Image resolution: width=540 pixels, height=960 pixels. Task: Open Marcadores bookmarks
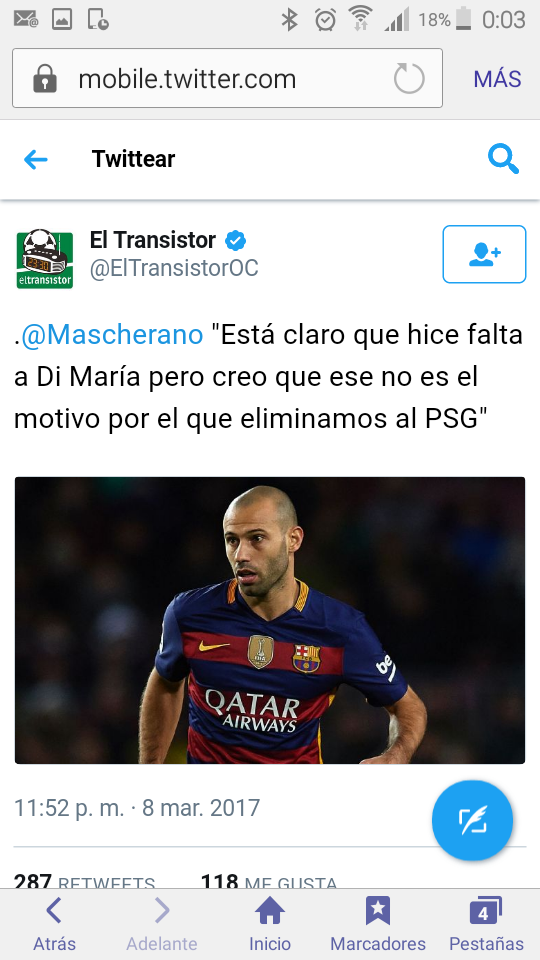pos(378,924)
